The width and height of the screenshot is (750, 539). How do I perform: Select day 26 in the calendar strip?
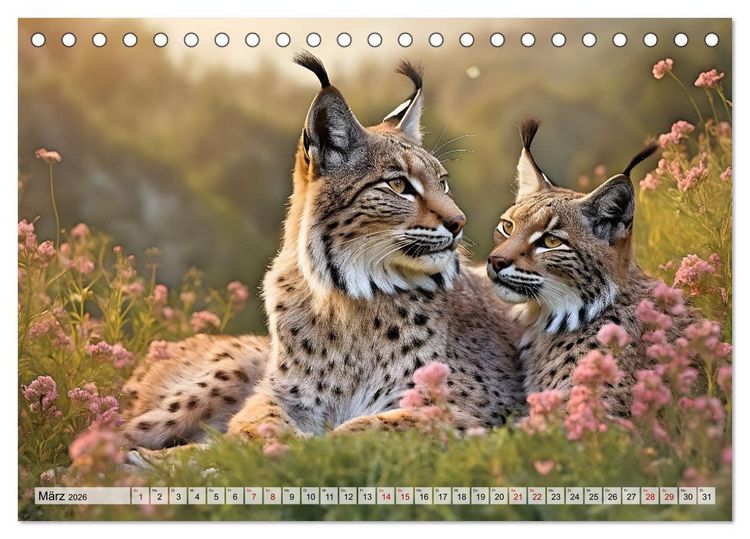(612, 496)
